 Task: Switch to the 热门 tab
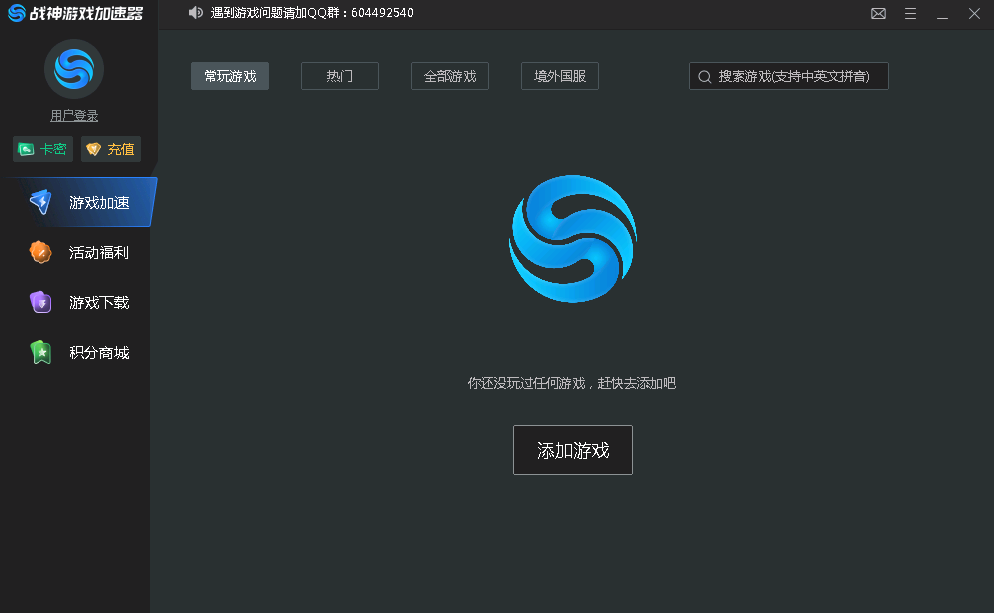[x=340, y=76]
